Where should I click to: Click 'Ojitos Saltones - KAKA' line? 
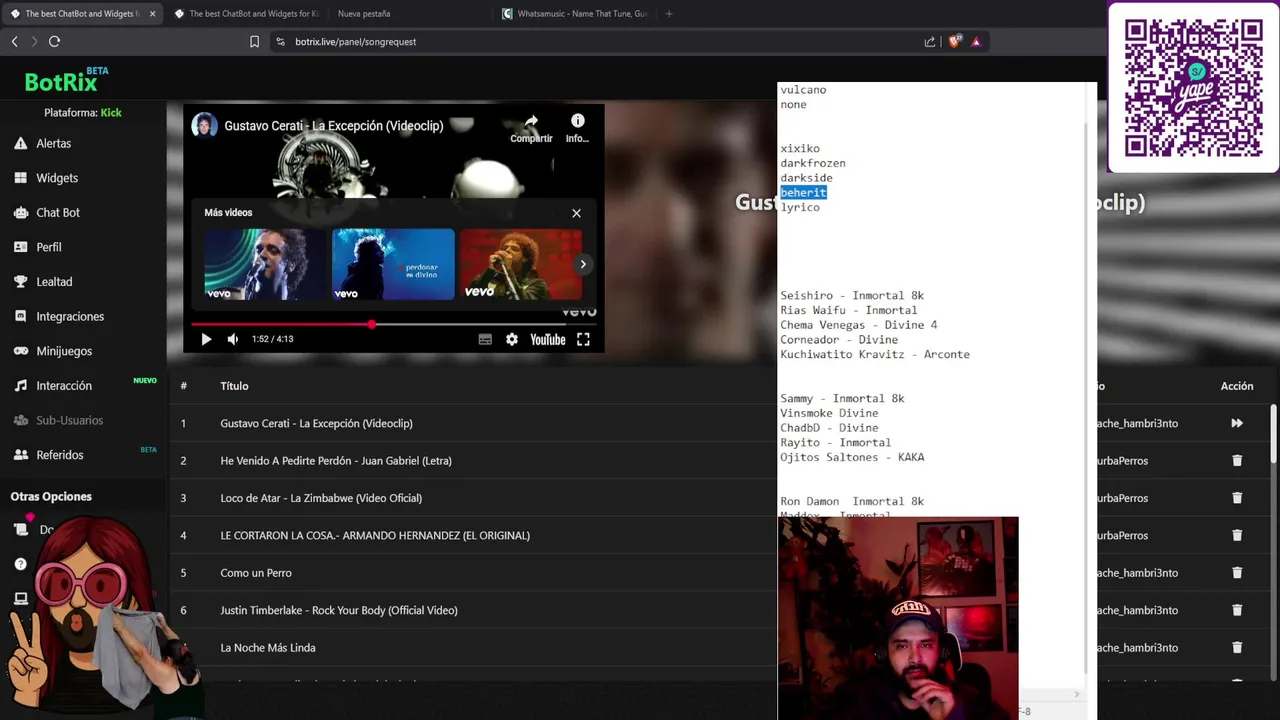coord(852,458)
